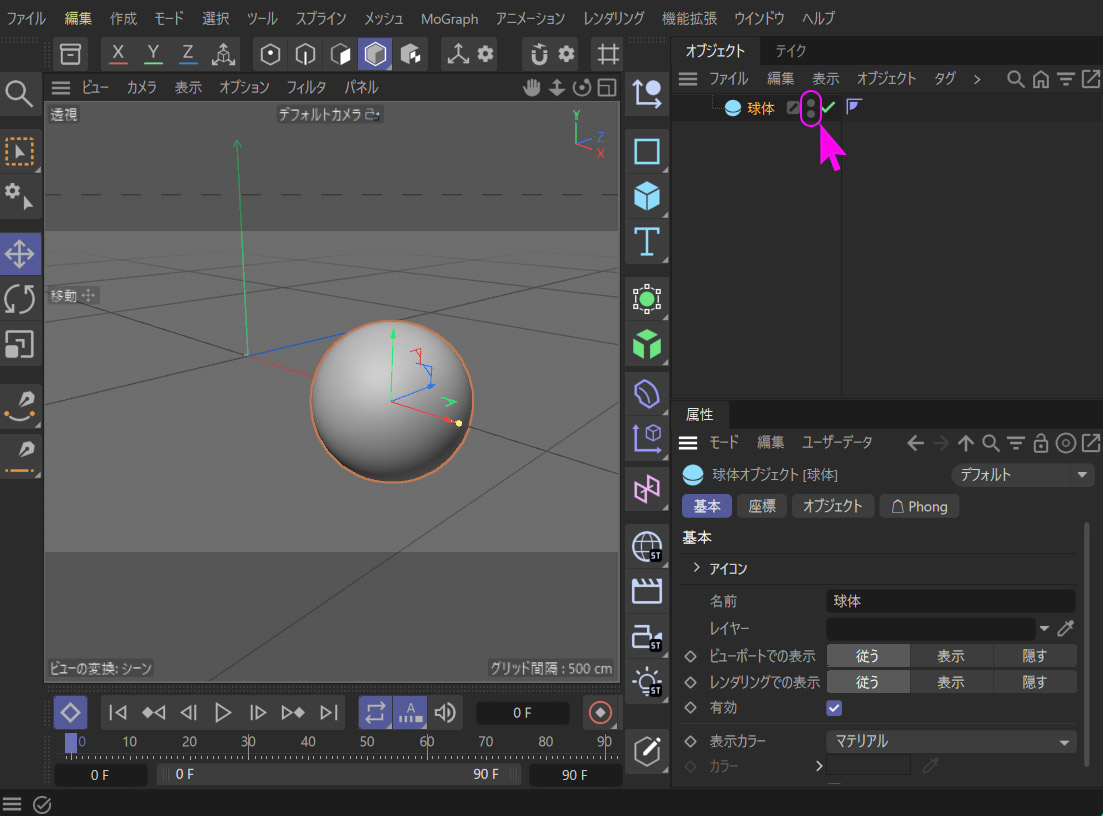This screenshot has width=1103, height=816.
Task: Click the cube primitive icon
Action: click(647, 196)
